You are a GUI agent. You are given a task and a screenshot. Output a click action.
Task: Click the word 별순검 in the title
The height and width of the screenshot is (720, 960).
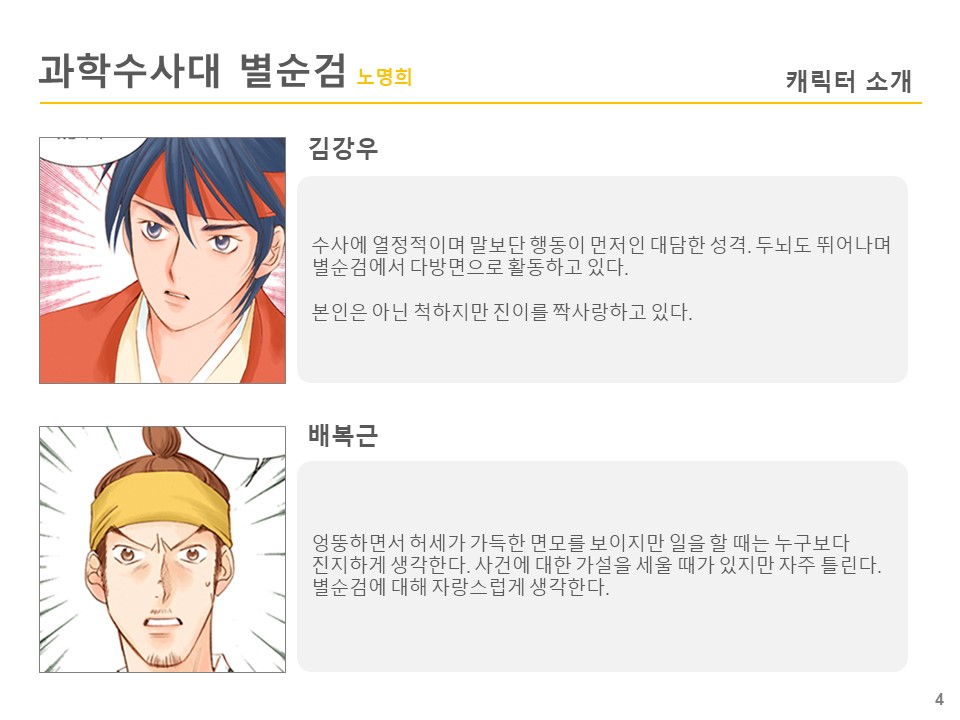click(x=293, y=70)
